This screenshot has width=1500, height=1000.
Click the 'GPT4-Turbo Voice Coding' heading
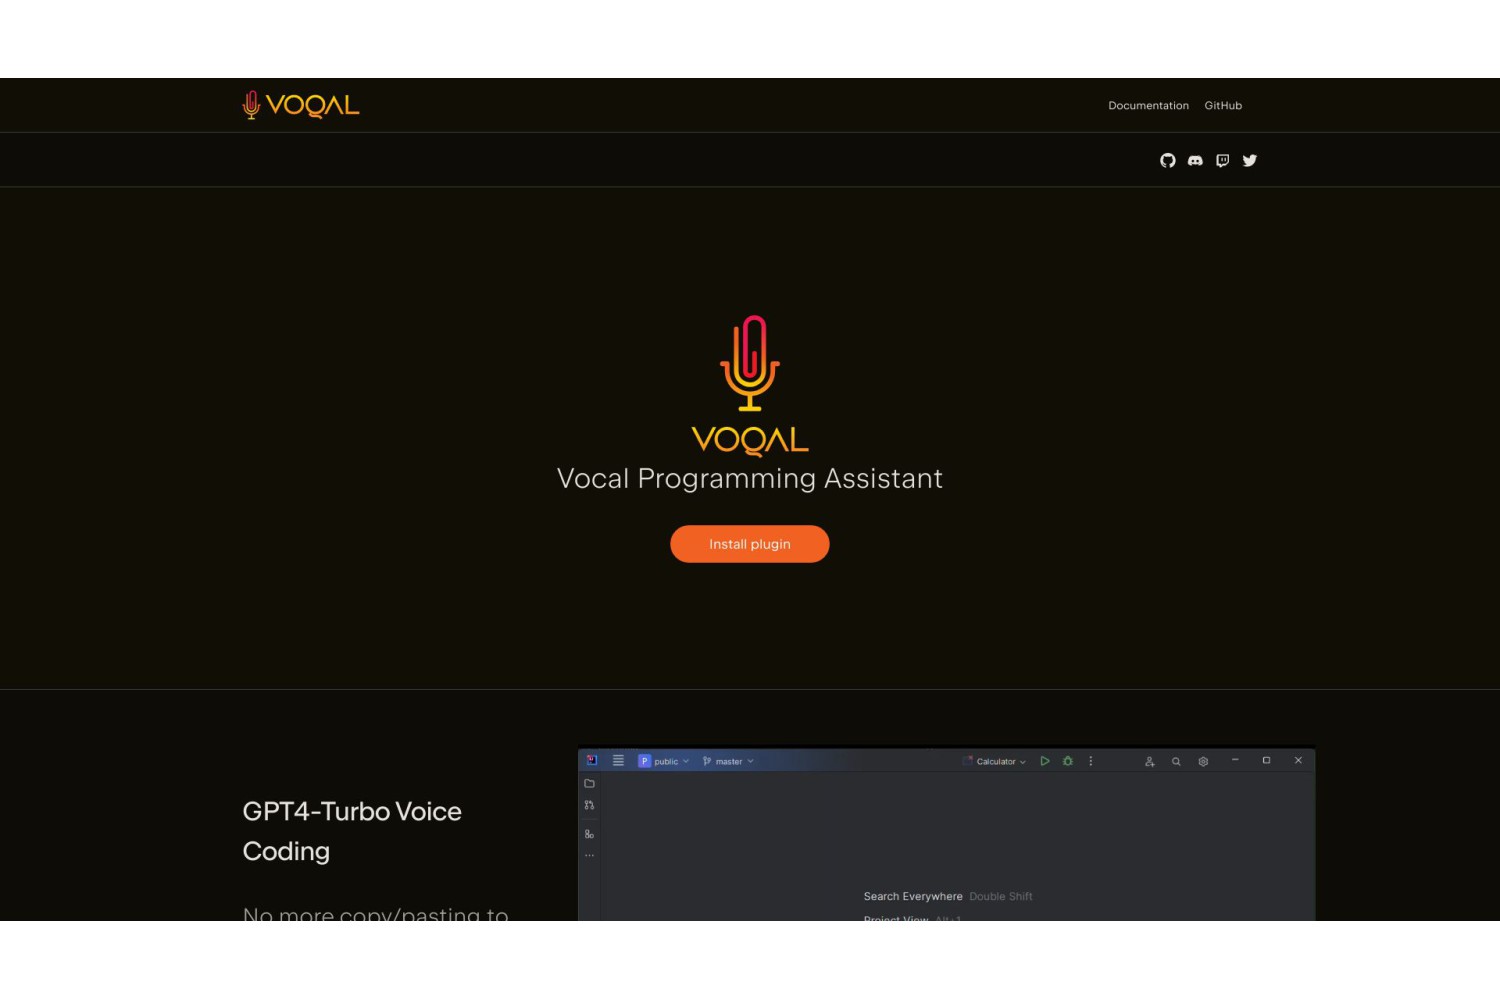coord(352,831)
